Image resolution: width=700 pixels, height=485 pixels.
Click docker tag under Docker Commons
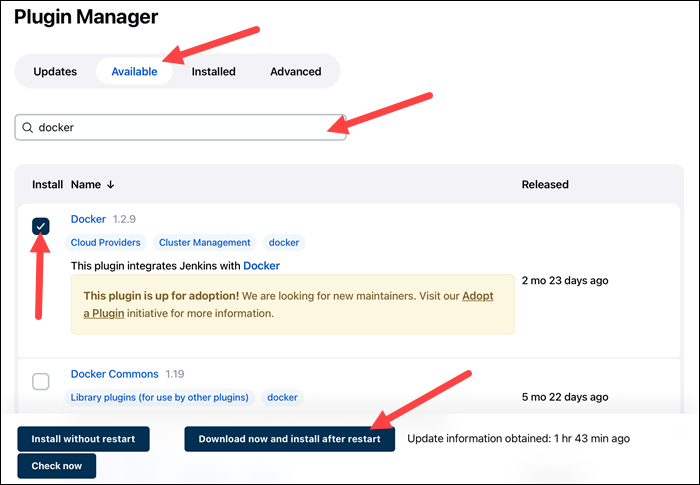(x=282, y=397)
